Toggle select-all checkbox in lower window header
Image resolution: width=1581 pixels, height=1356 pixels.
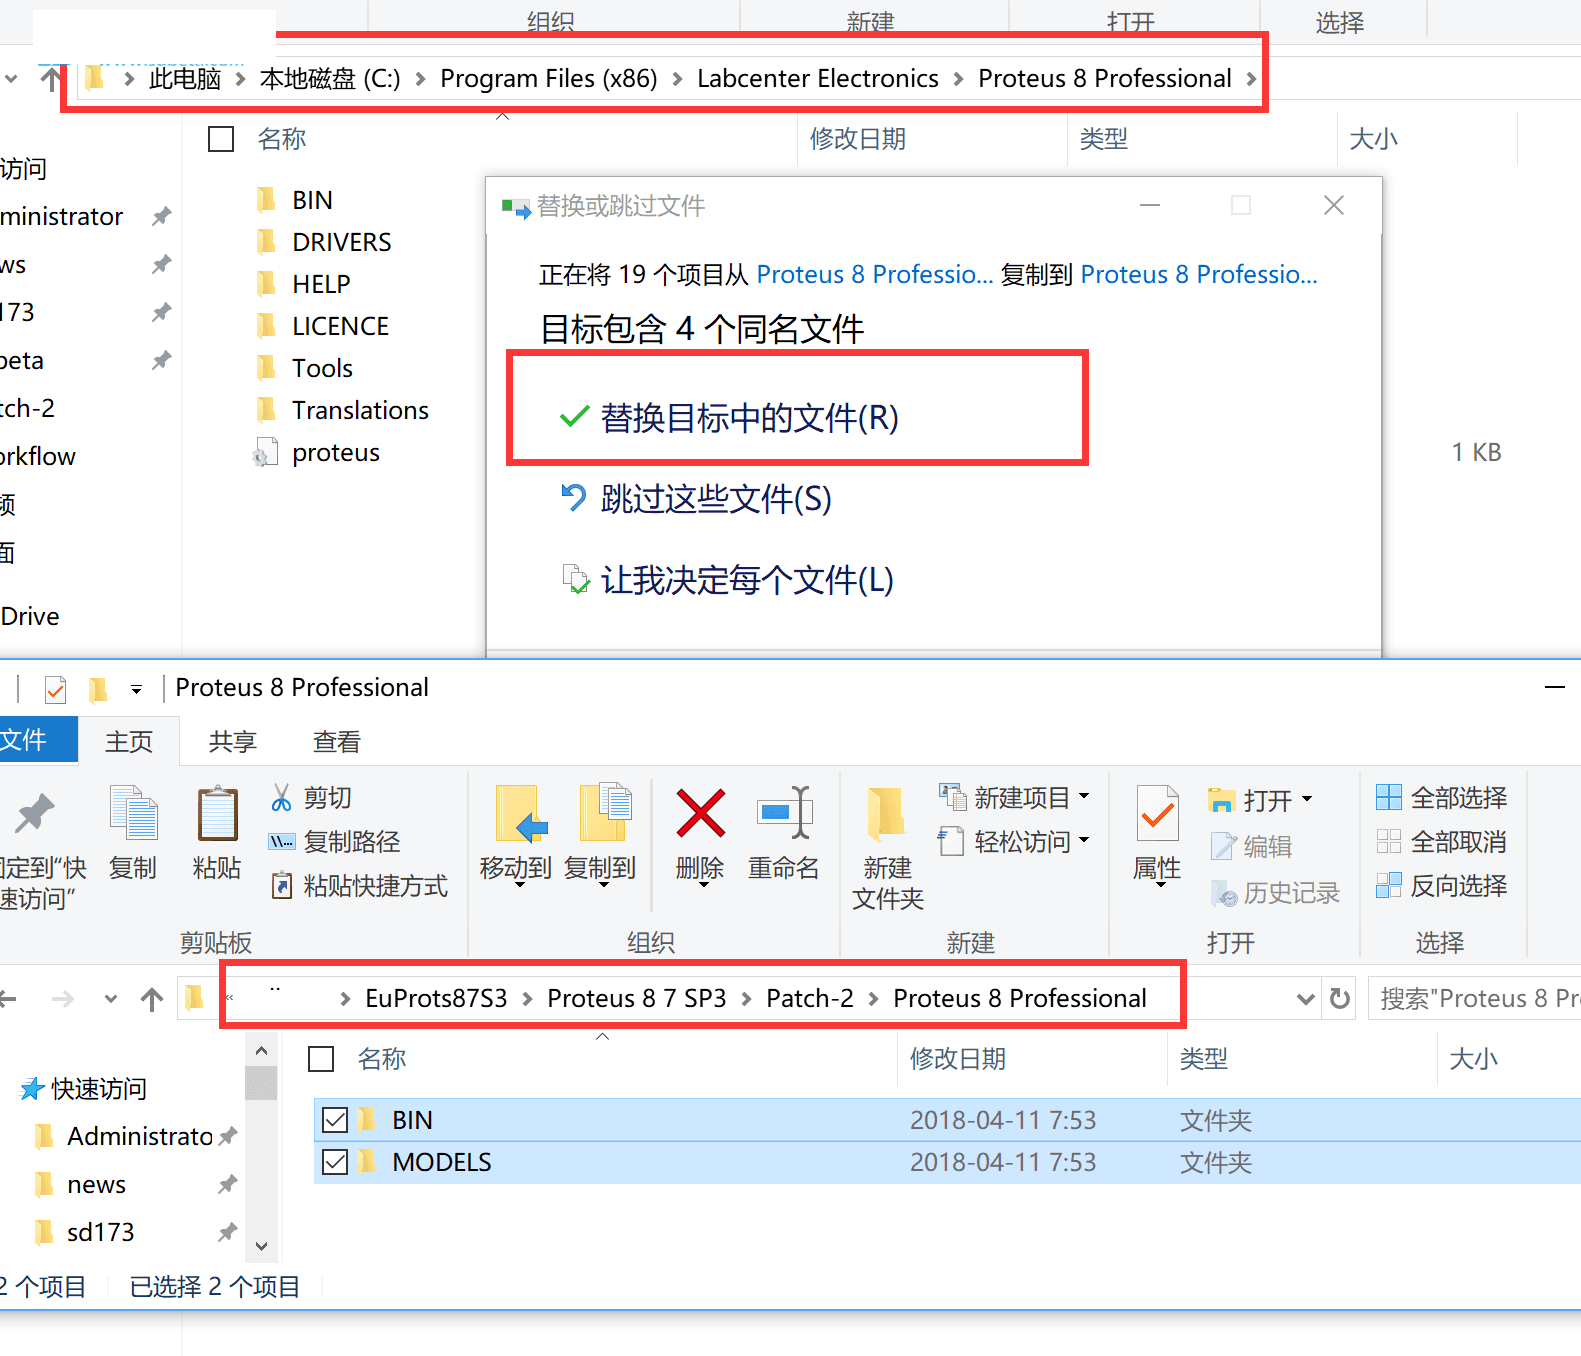pos(321,1058)
